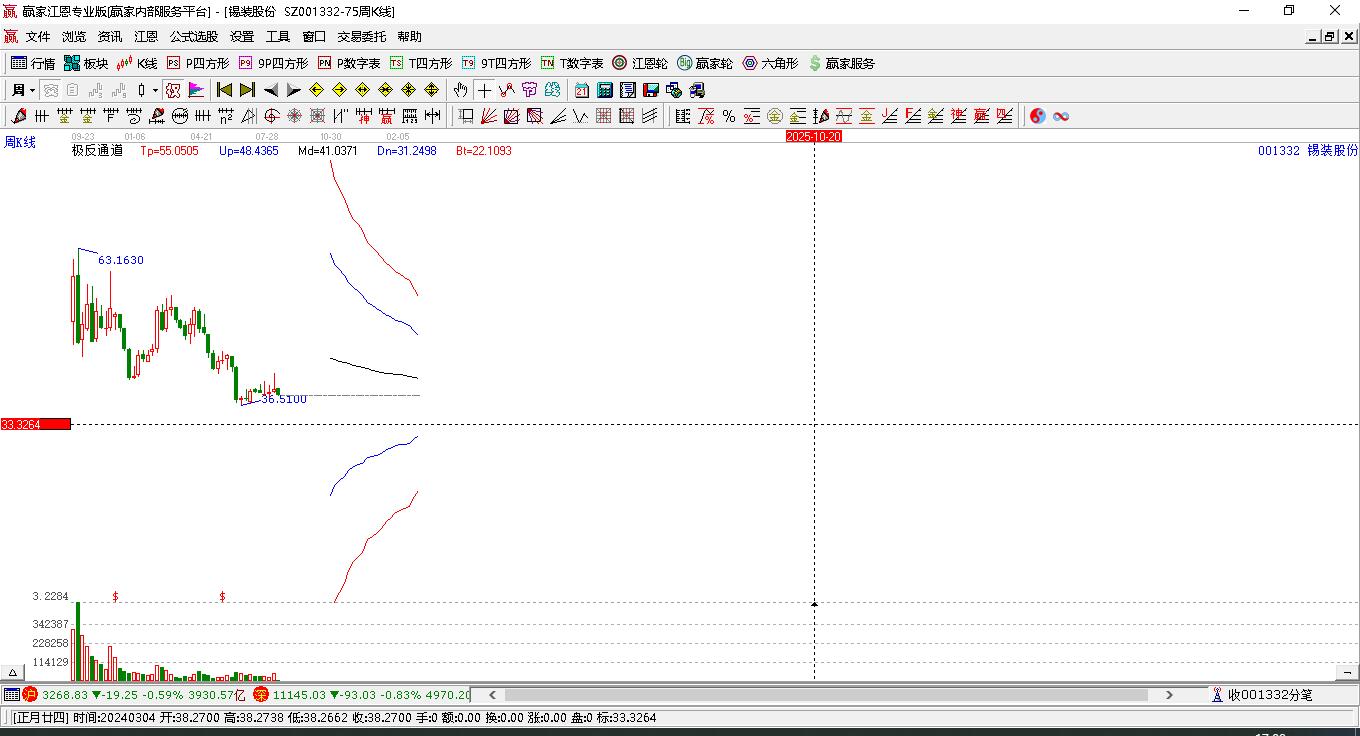Expand the panel arrow at bottom-left of chart

coord(13,673)
